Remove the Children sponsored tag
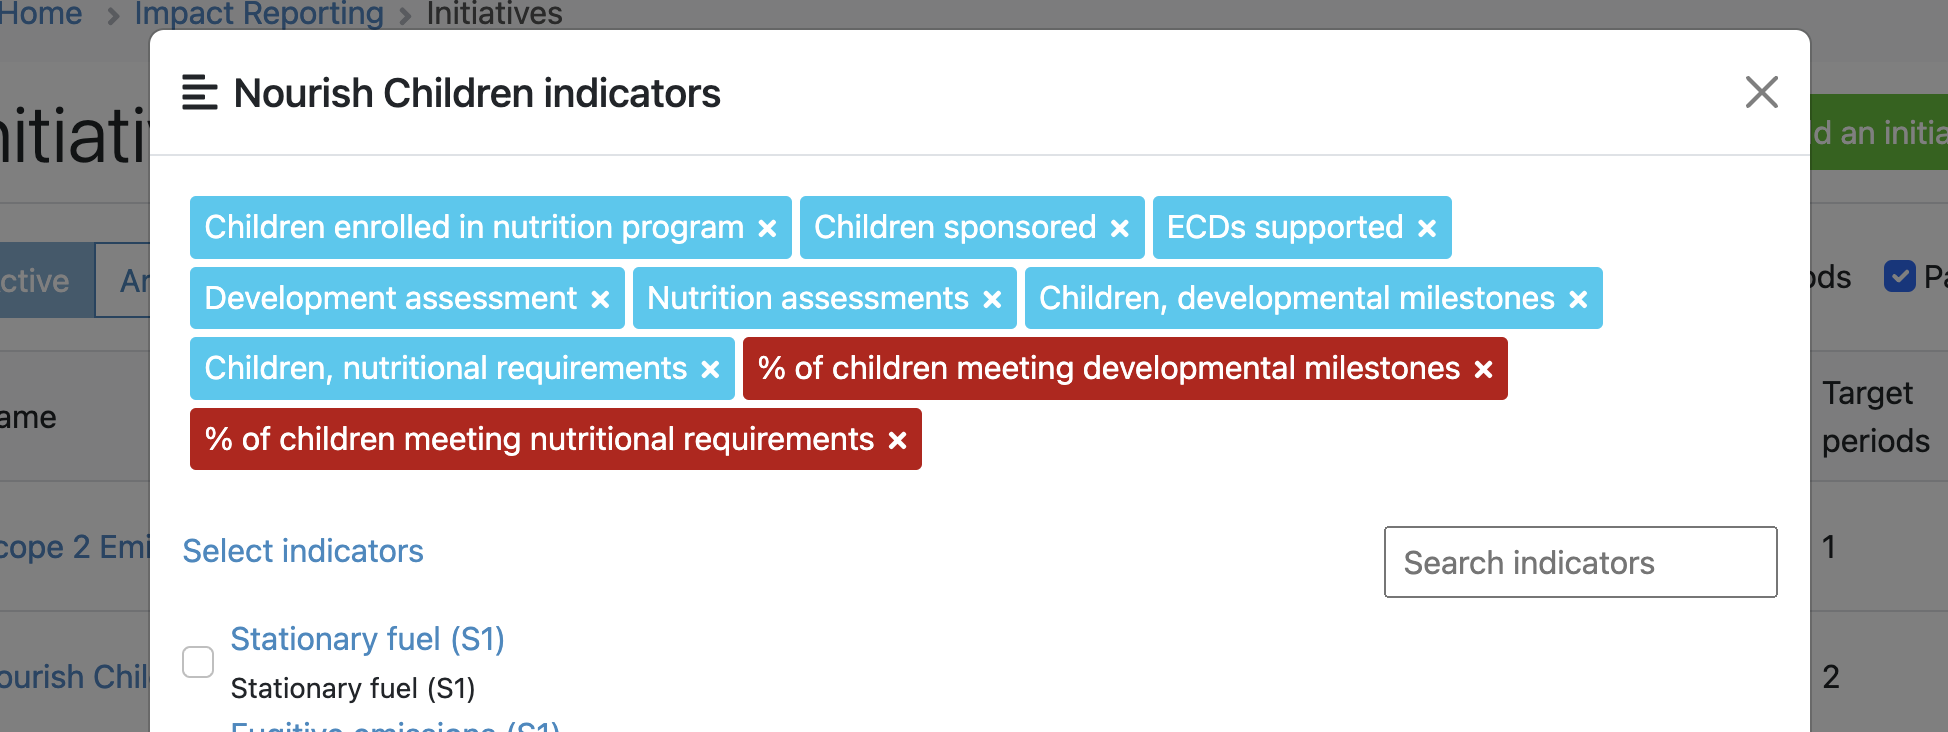 tap(1120, 229)
